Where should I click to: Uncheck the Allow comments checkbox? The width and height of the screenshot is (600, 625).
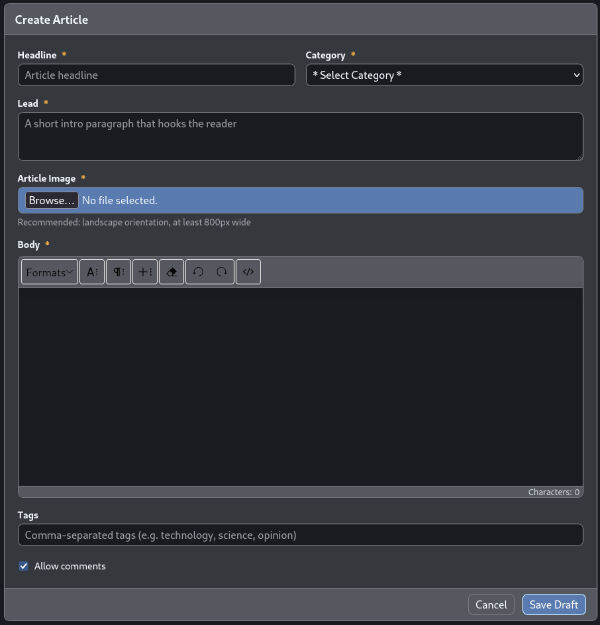24,566
